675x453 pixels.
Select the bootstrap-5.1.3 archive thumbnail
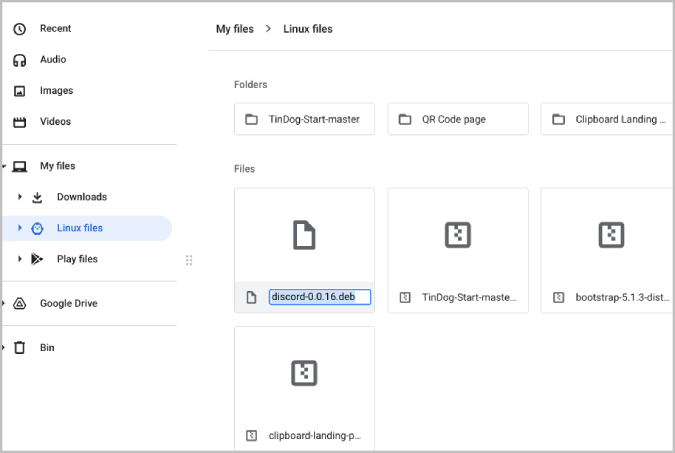point(611,235)
